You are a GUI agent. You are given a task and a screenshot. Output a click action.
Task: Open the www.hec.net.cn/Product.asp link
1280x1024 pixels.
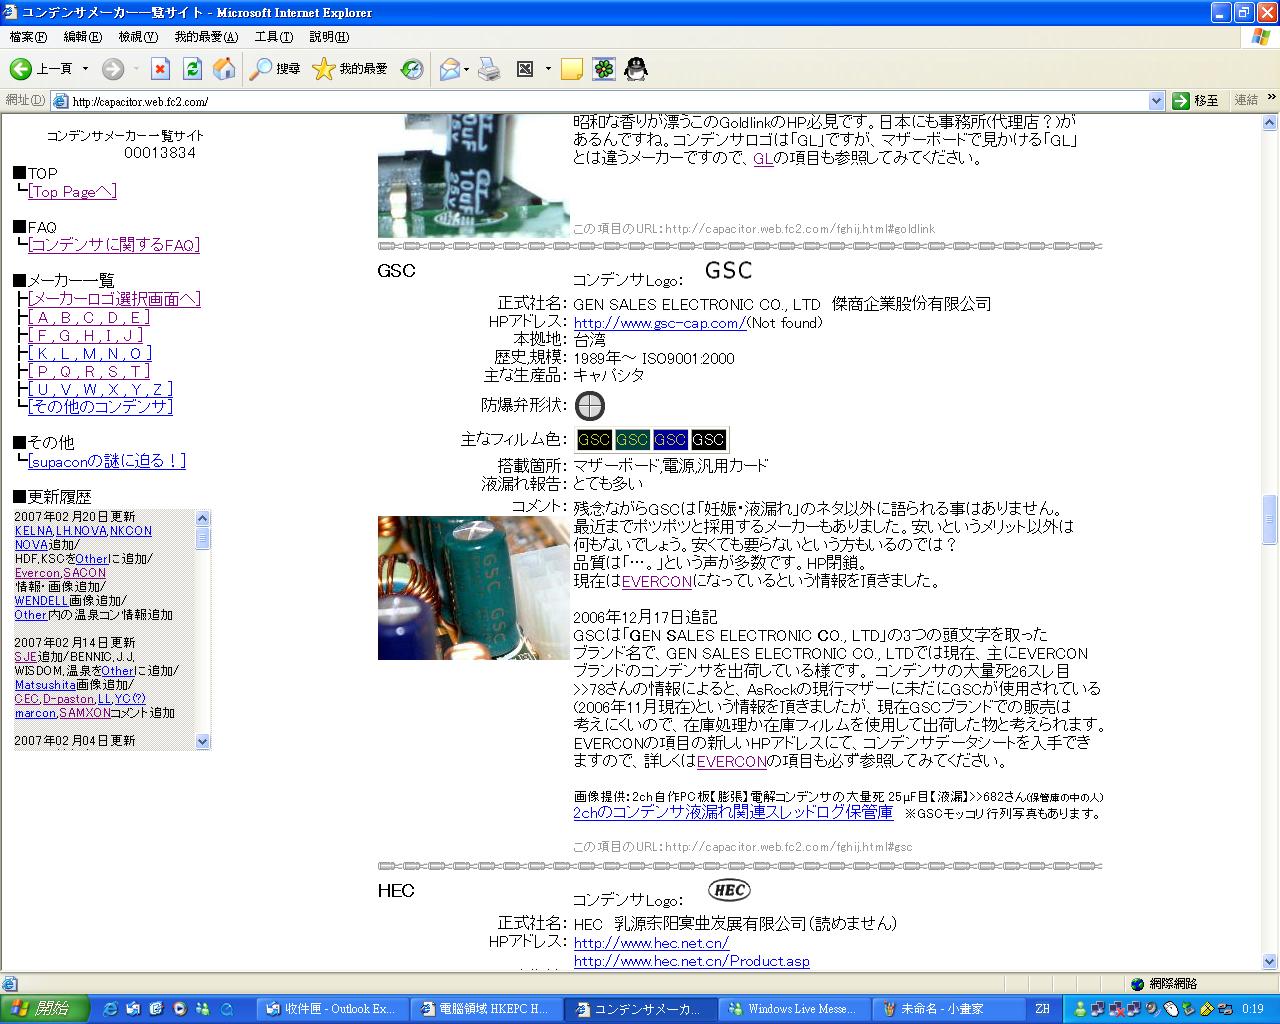pos(692,961)
